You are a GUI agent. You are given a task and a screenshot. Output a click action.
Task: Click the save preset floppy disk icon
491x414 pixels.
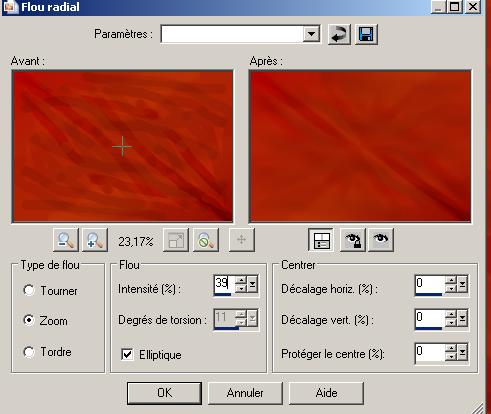pyautogui.click(x=366, y=34)
